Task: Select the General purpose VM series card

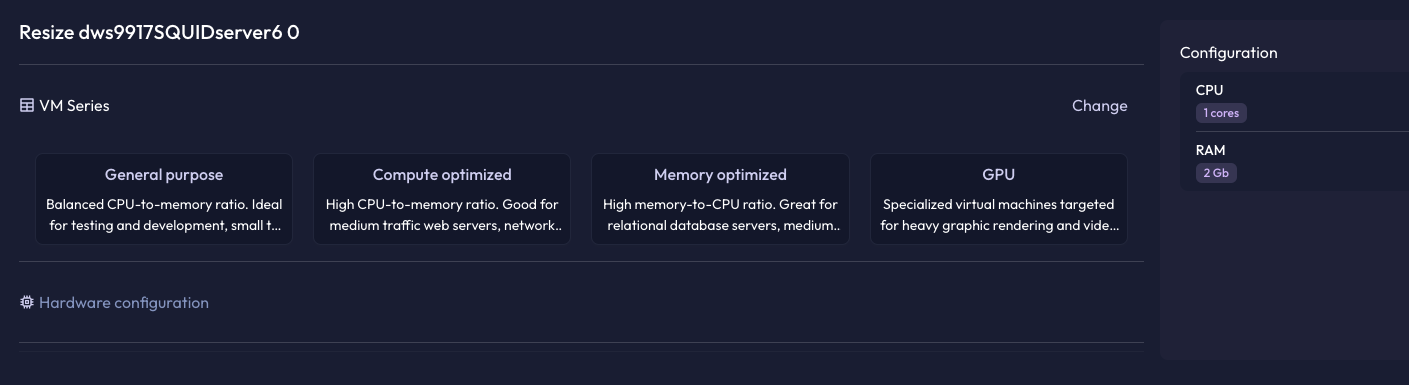Action: pos(164,199)
